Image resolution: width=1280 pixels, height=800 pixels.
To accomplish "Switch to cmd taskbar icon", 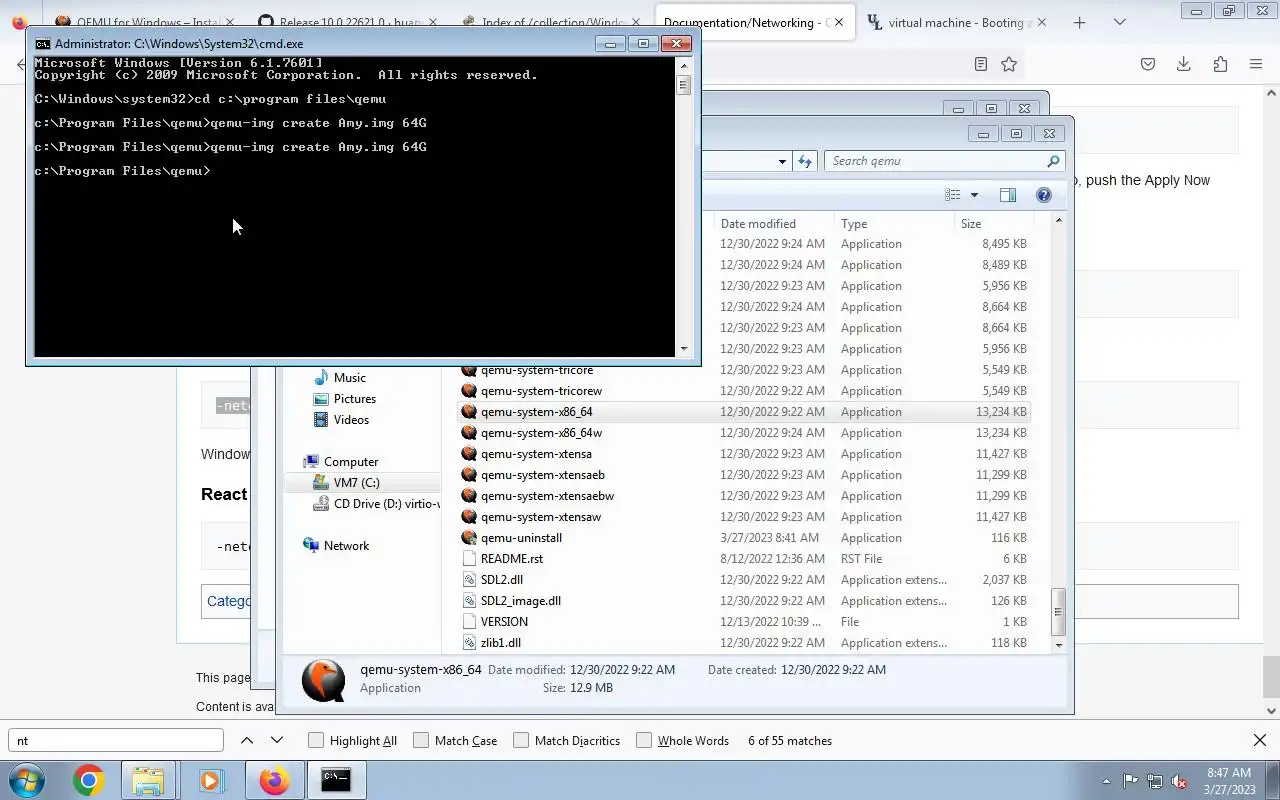I will click(336, 780).
